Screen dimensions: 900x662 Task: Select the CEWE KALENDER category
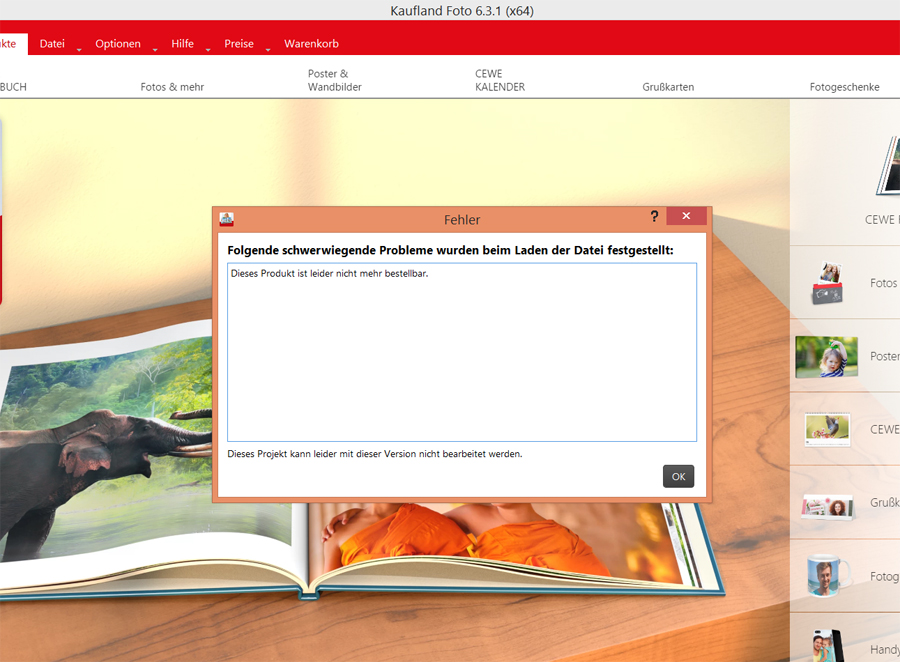(x=500, y=80)
